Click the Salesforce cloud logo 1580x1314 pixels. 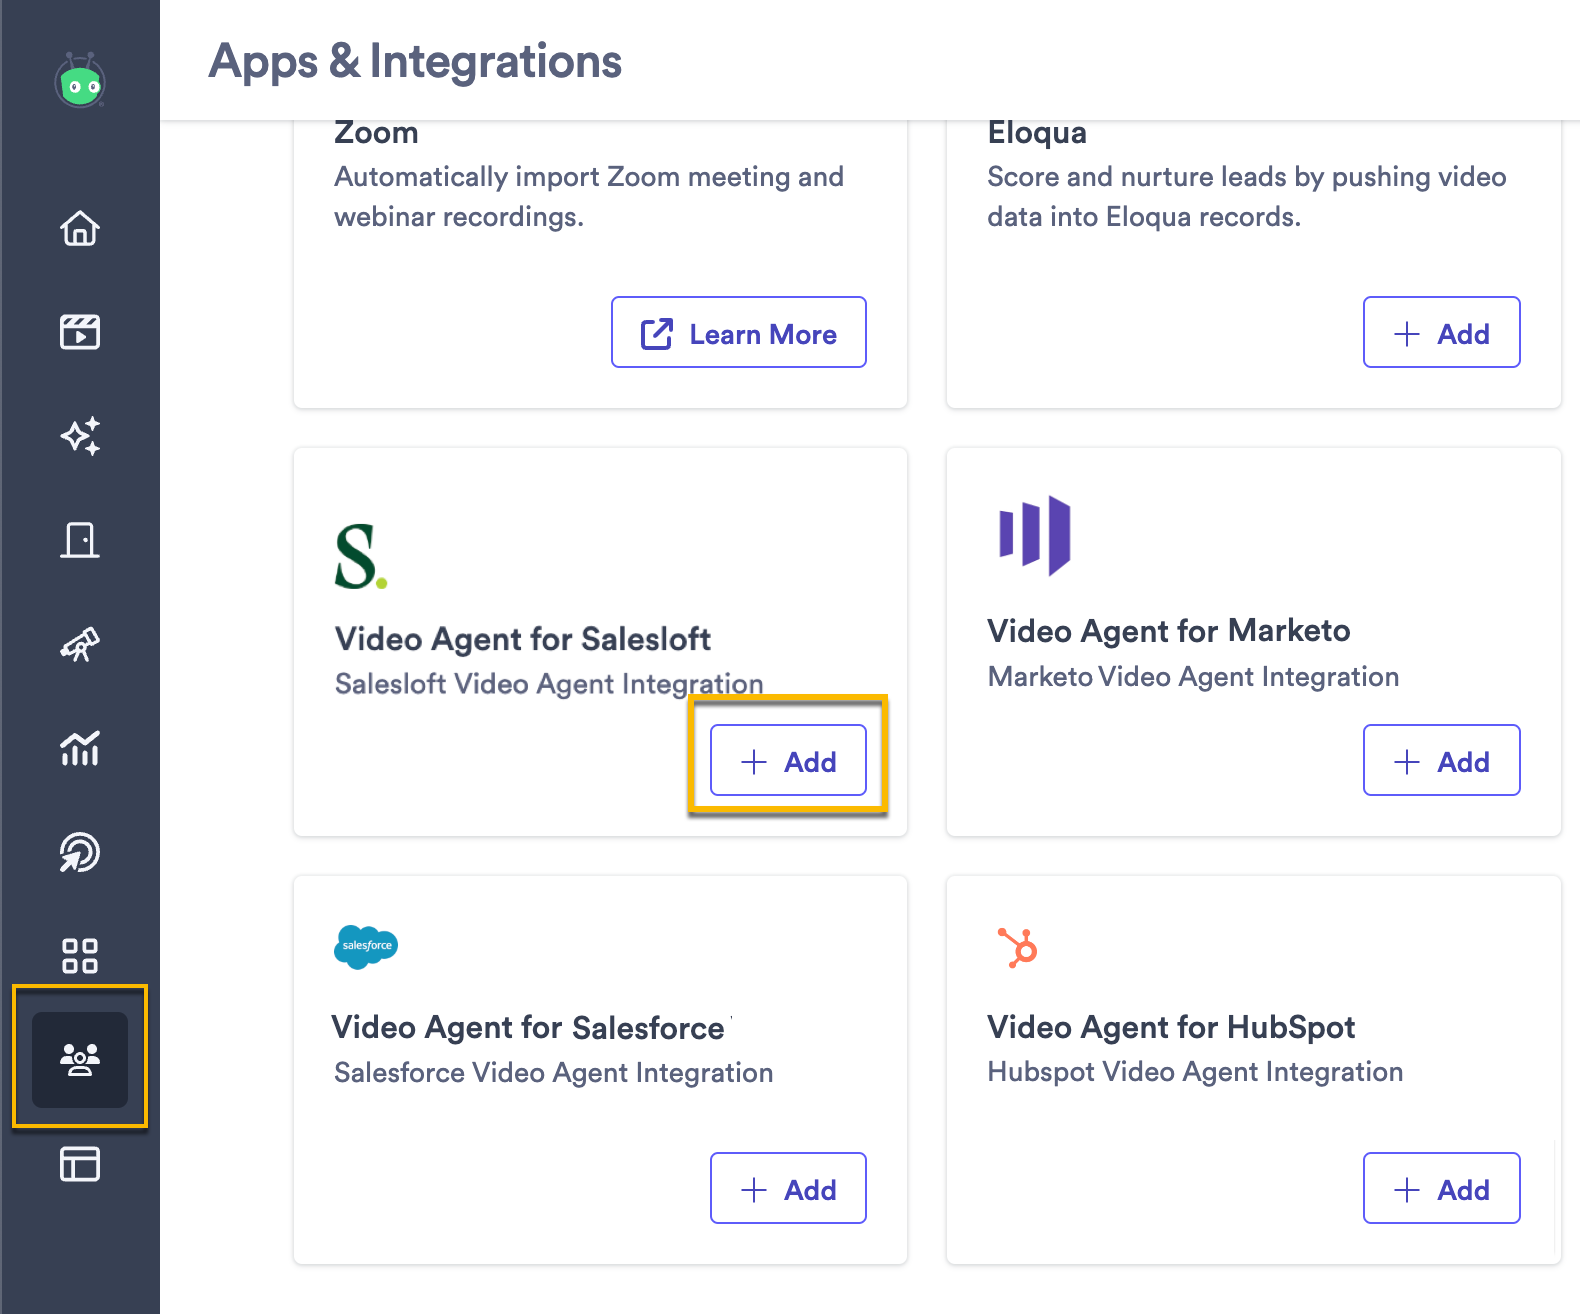pyautogui.click(x=366, y=946)
